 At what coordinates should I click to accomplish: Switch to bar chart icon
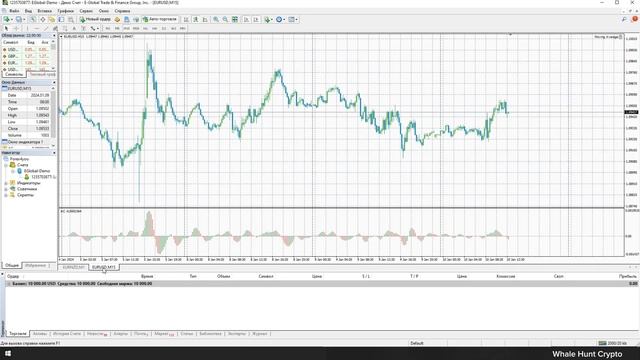(186, 19)
